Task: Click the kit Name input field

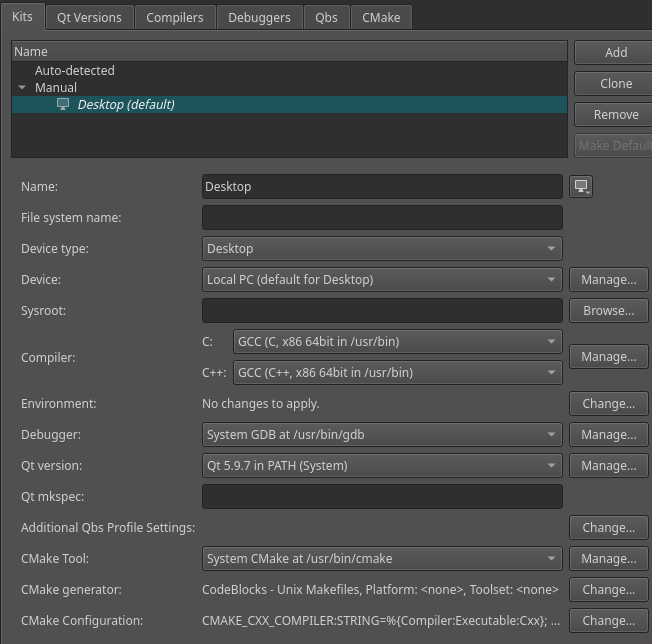Action: (x=382, y=186)
